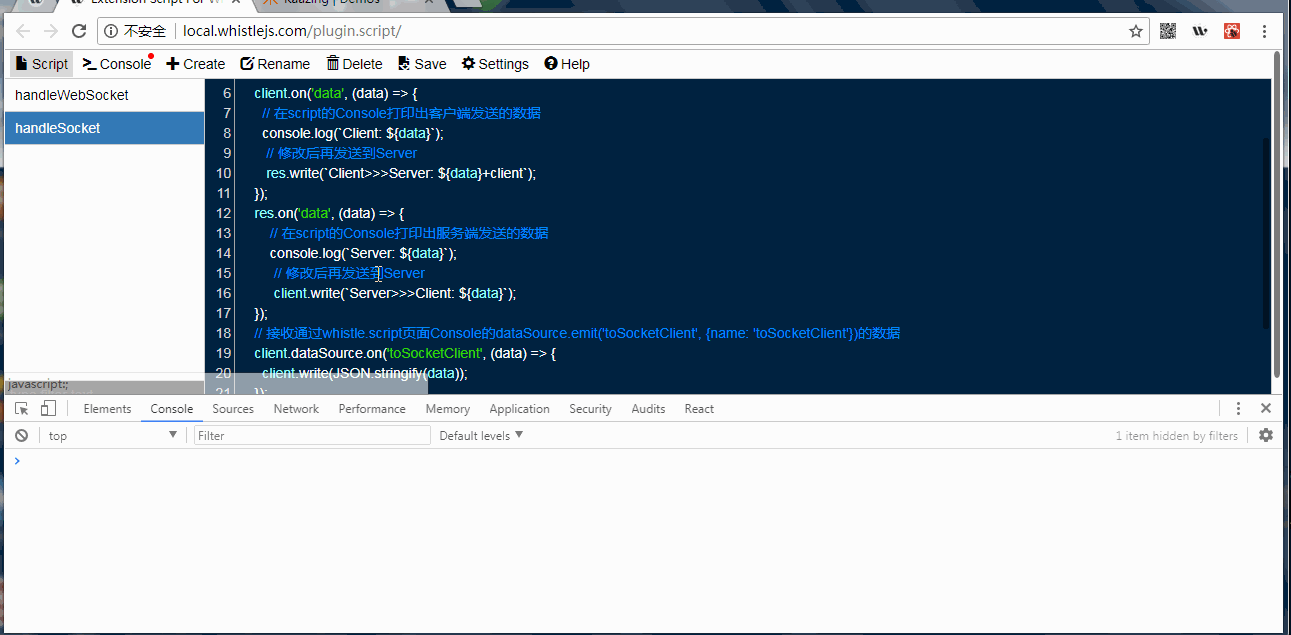
Task: Save the current script
Action: [422, 64]
